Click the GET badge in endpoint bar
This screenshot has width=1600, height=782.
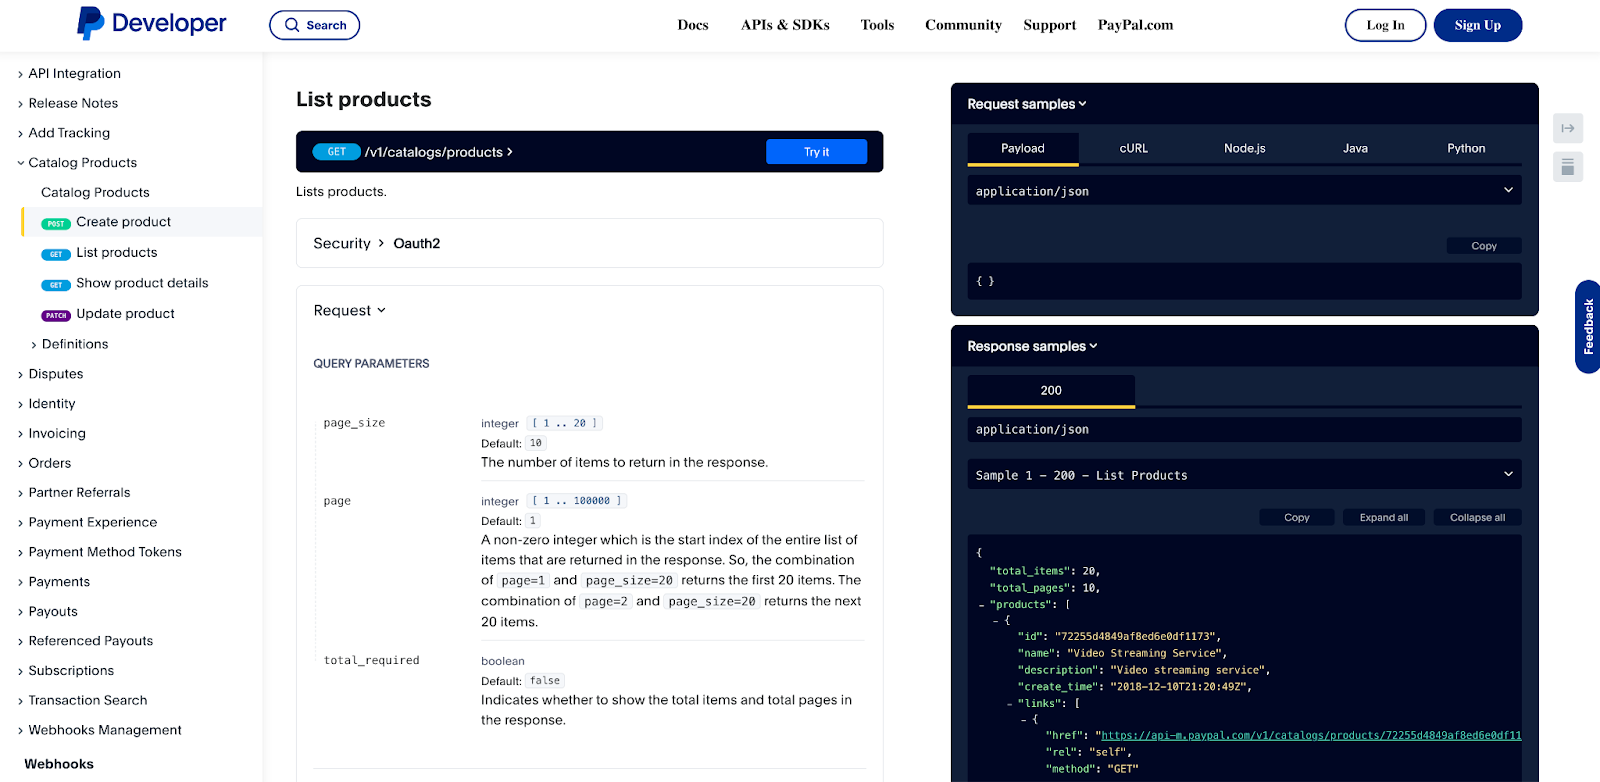[337, 152]
